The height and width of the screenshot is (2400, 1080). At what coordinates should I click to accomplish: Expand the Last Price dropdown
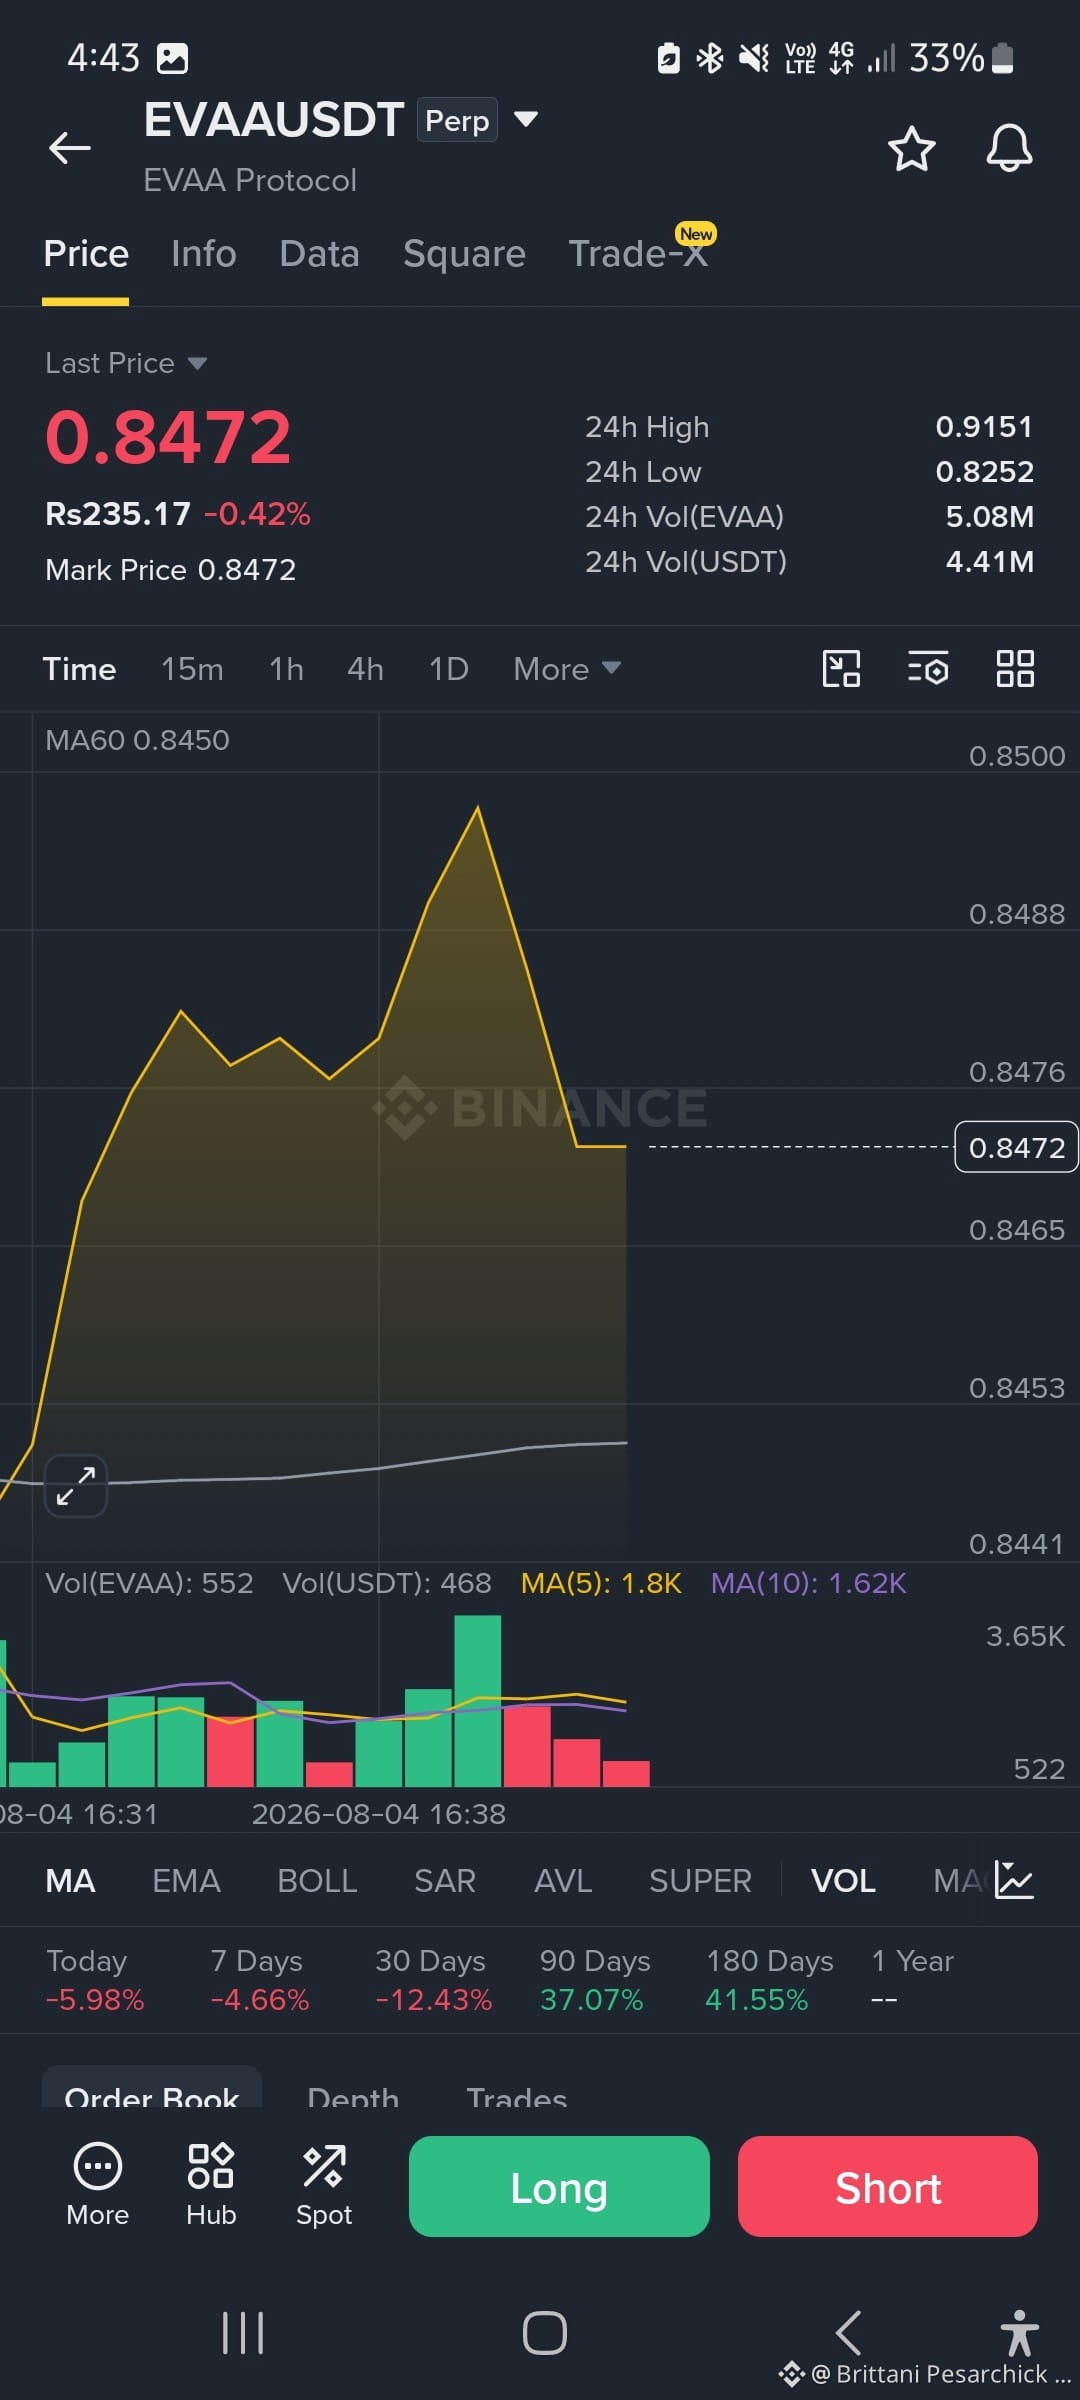[197, 363]
